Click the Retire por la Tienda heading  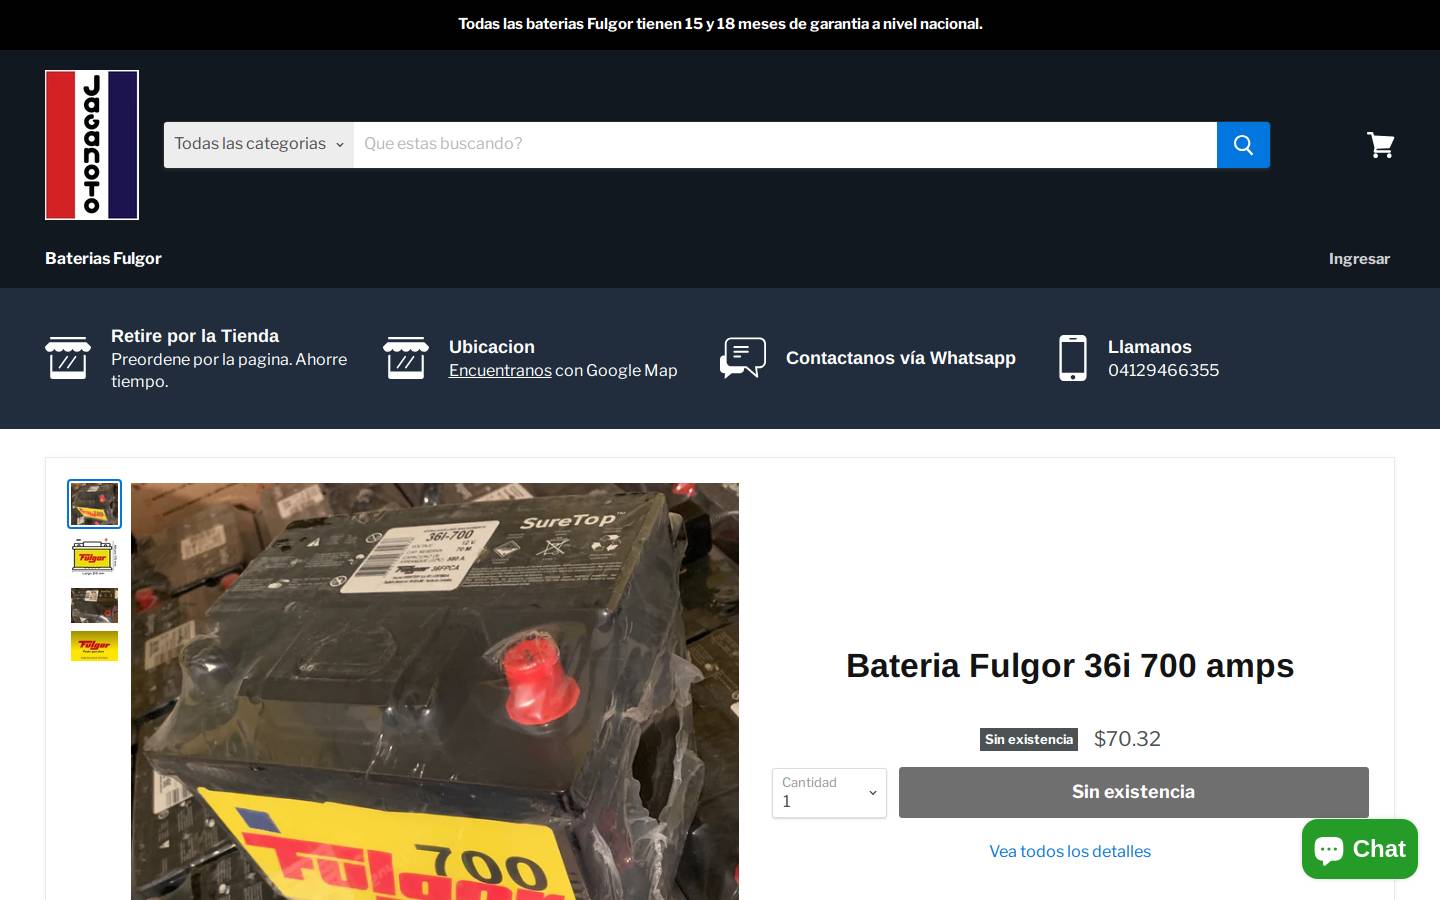[195, 336]
